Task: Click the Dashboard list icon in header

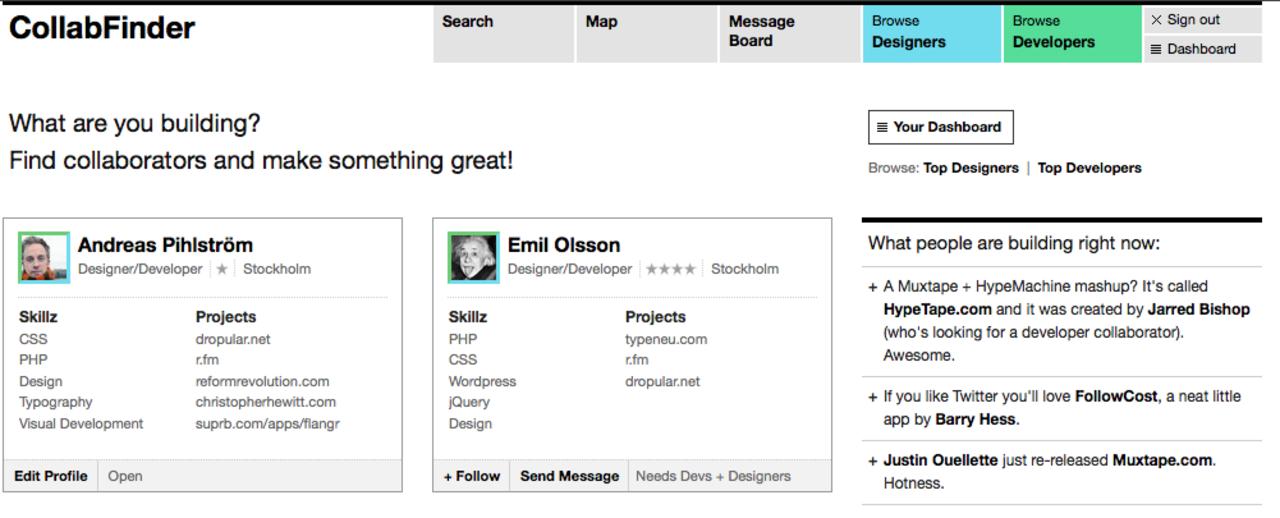Action: pyautogui.click(x=1155, y=49)
